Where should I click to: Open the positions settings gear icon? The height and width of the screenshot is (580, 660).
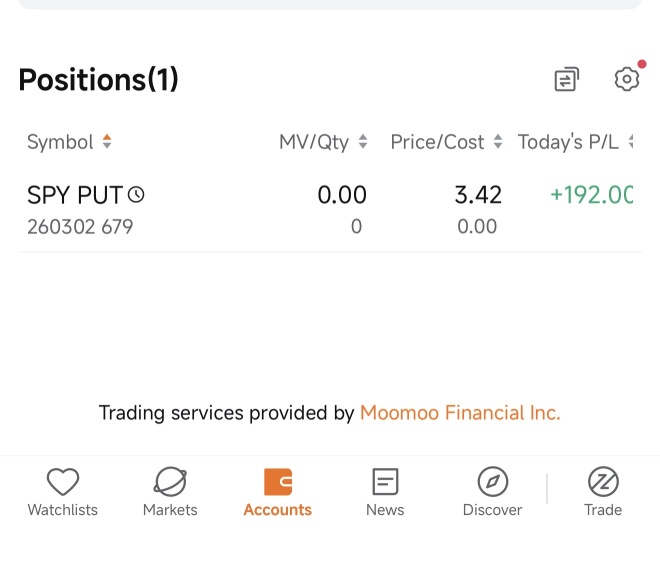(627, 79)
